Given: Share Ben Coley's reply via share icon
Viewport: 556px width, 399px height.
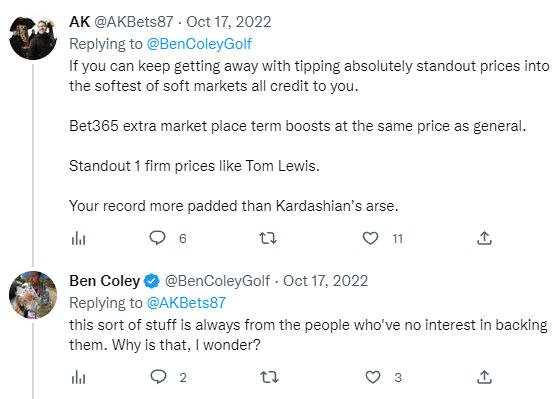Looking at the screenshot, I should click(x=484, y=377).
